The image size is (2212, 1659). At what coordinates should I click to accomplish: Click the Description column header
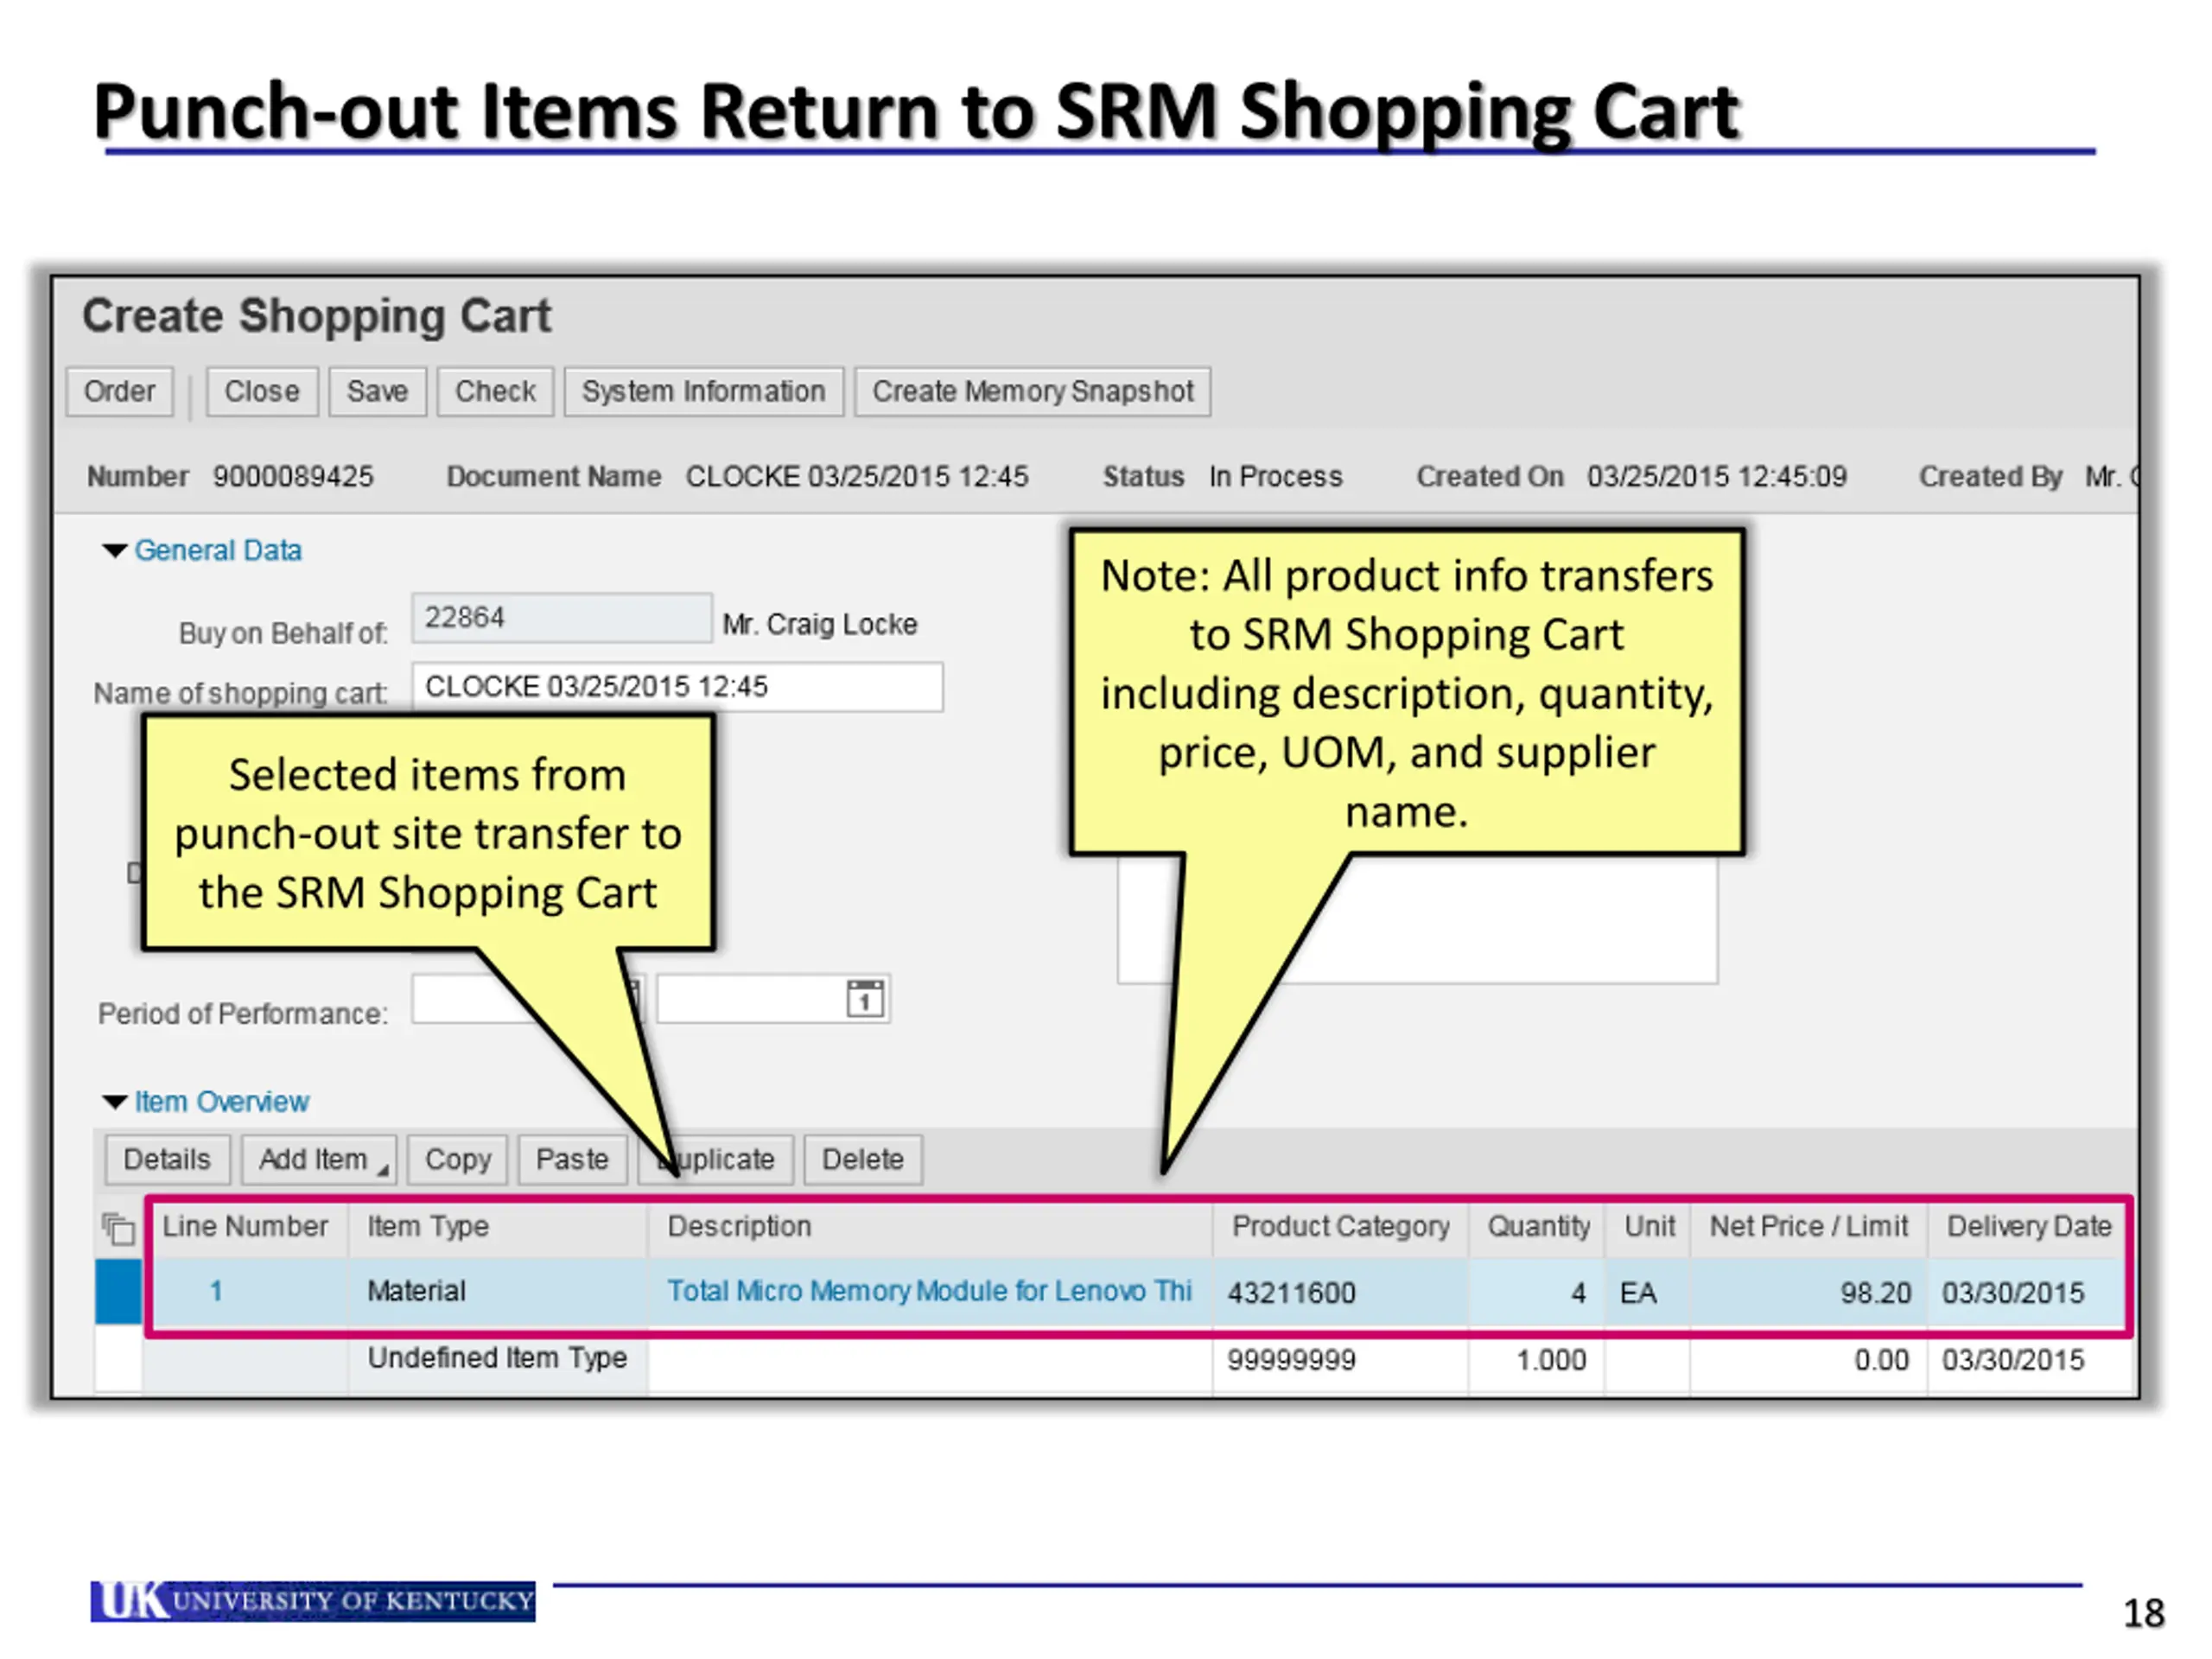coord(929,1227)
